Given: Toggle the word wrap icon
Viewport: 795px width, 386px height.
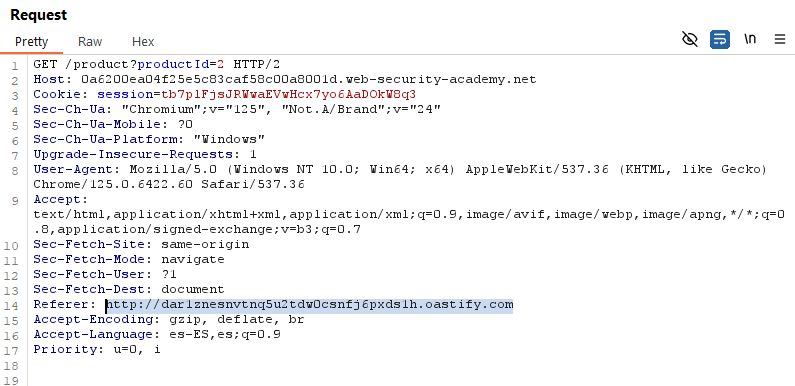Looking at the screenshot, I should (x=720, y=39).
